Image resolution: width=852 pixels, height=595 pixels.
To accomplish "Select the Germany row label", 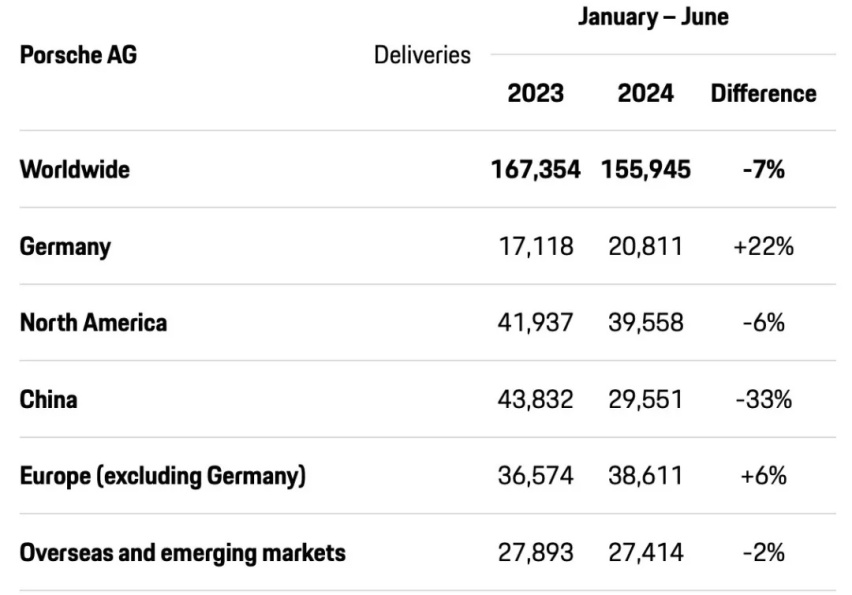I will pyautogui.click(x=65, y=247).
